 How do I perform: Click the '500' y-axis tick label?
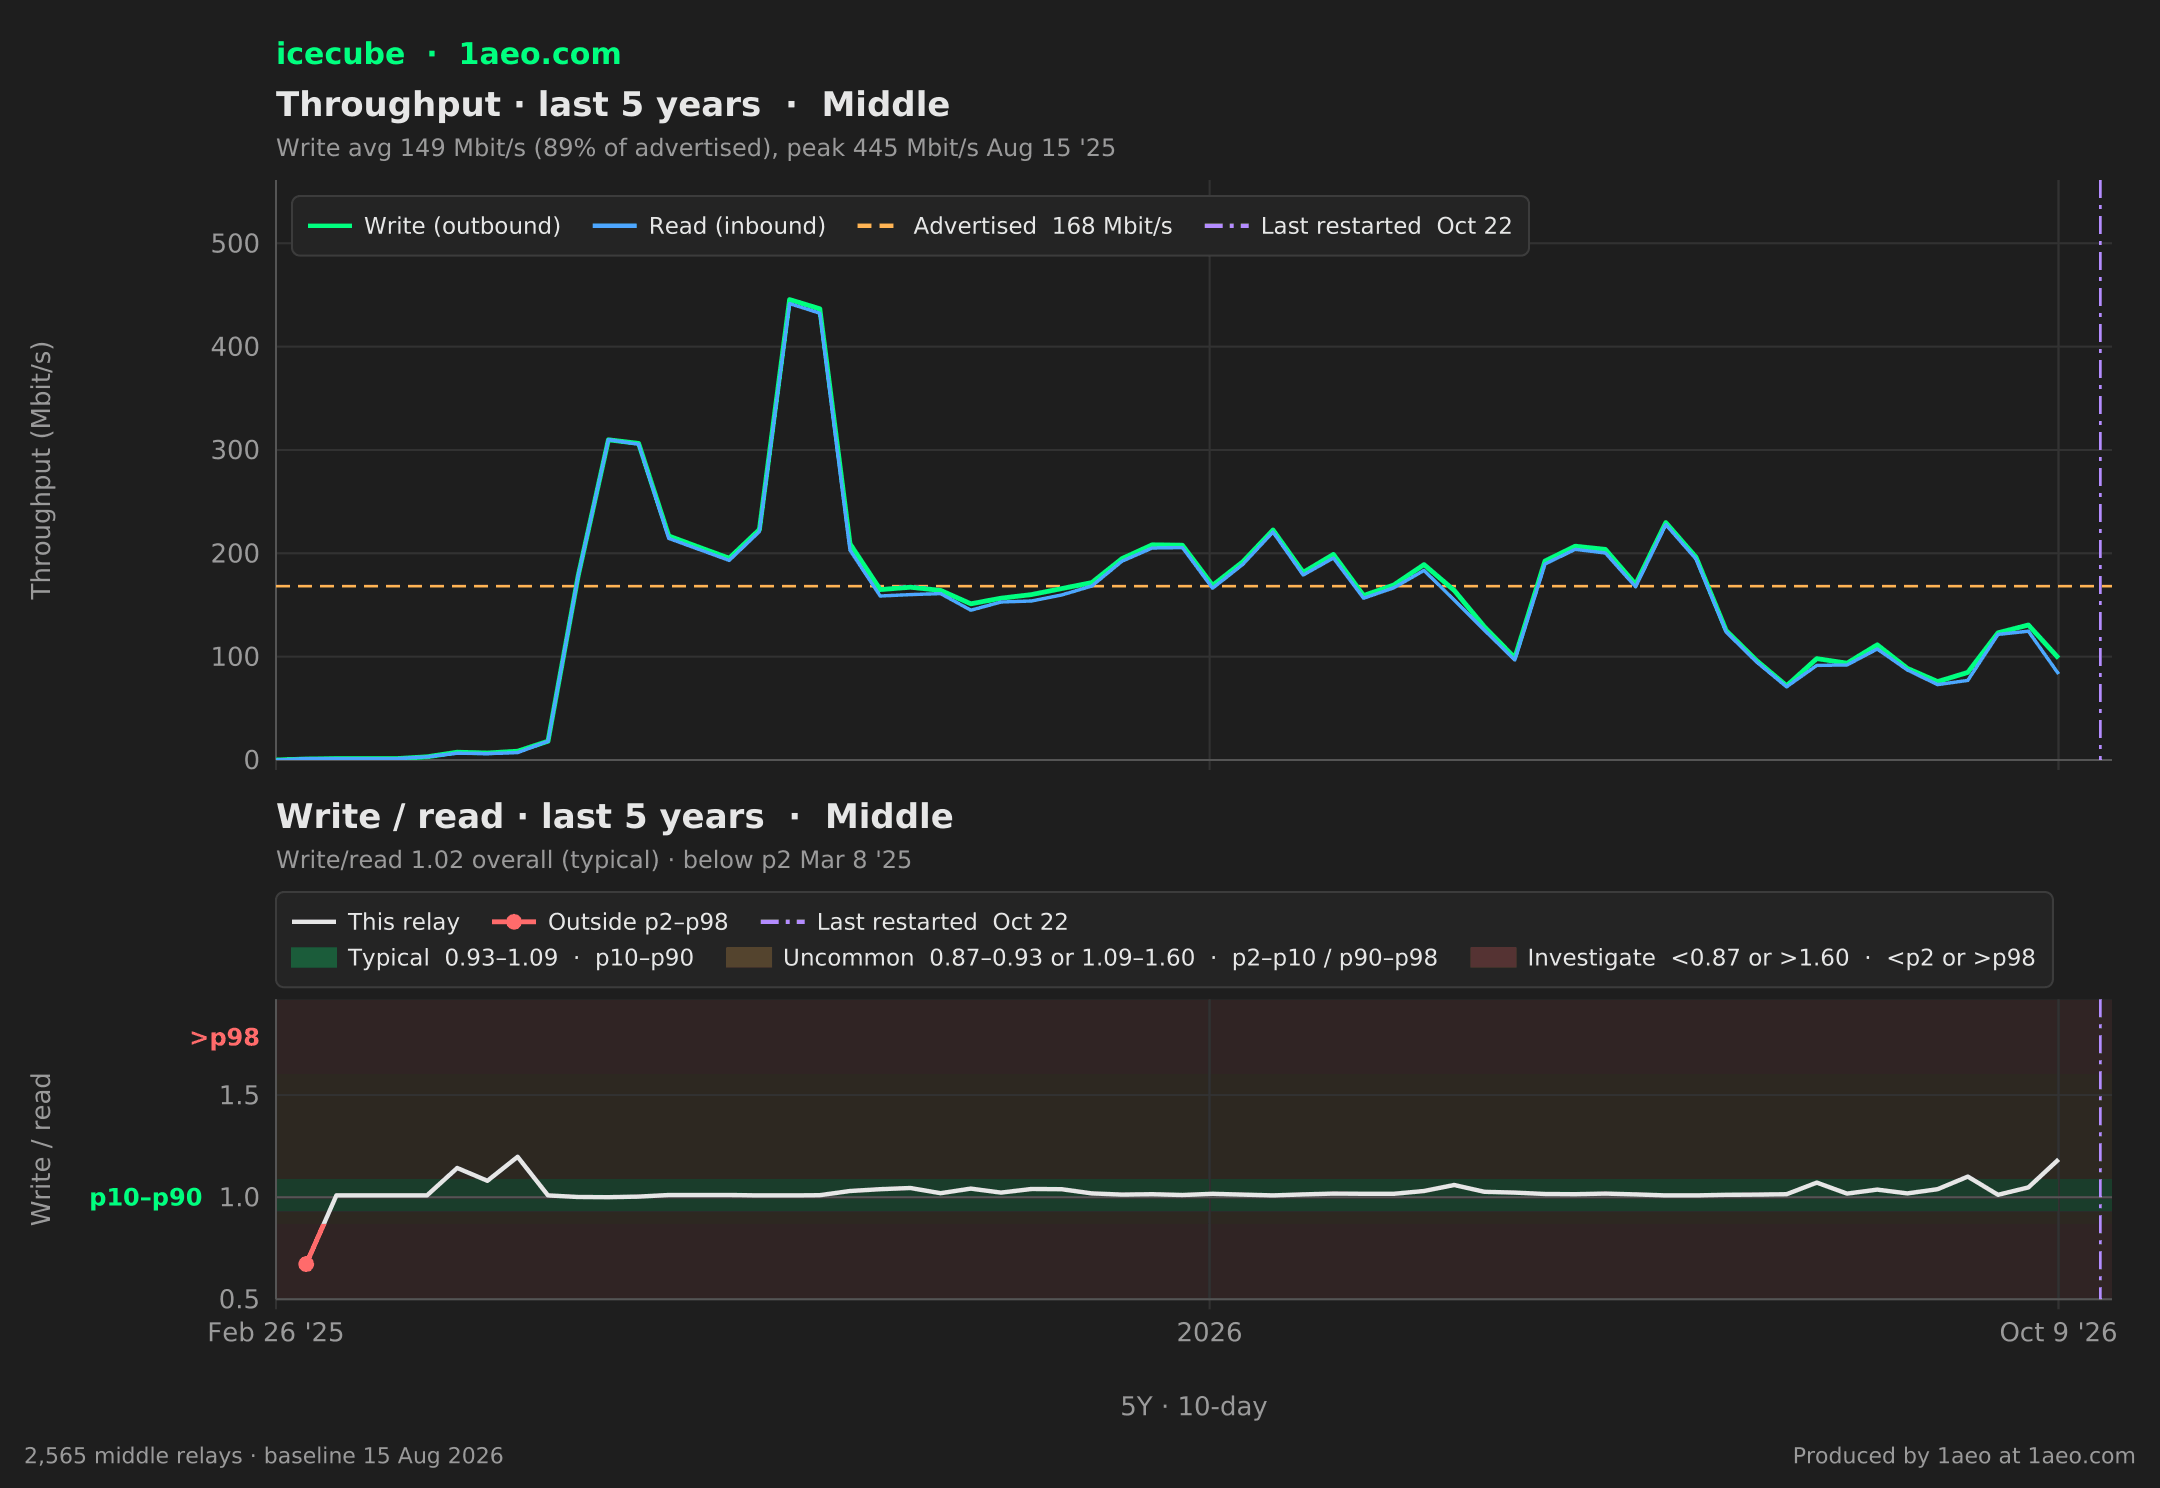235,244
